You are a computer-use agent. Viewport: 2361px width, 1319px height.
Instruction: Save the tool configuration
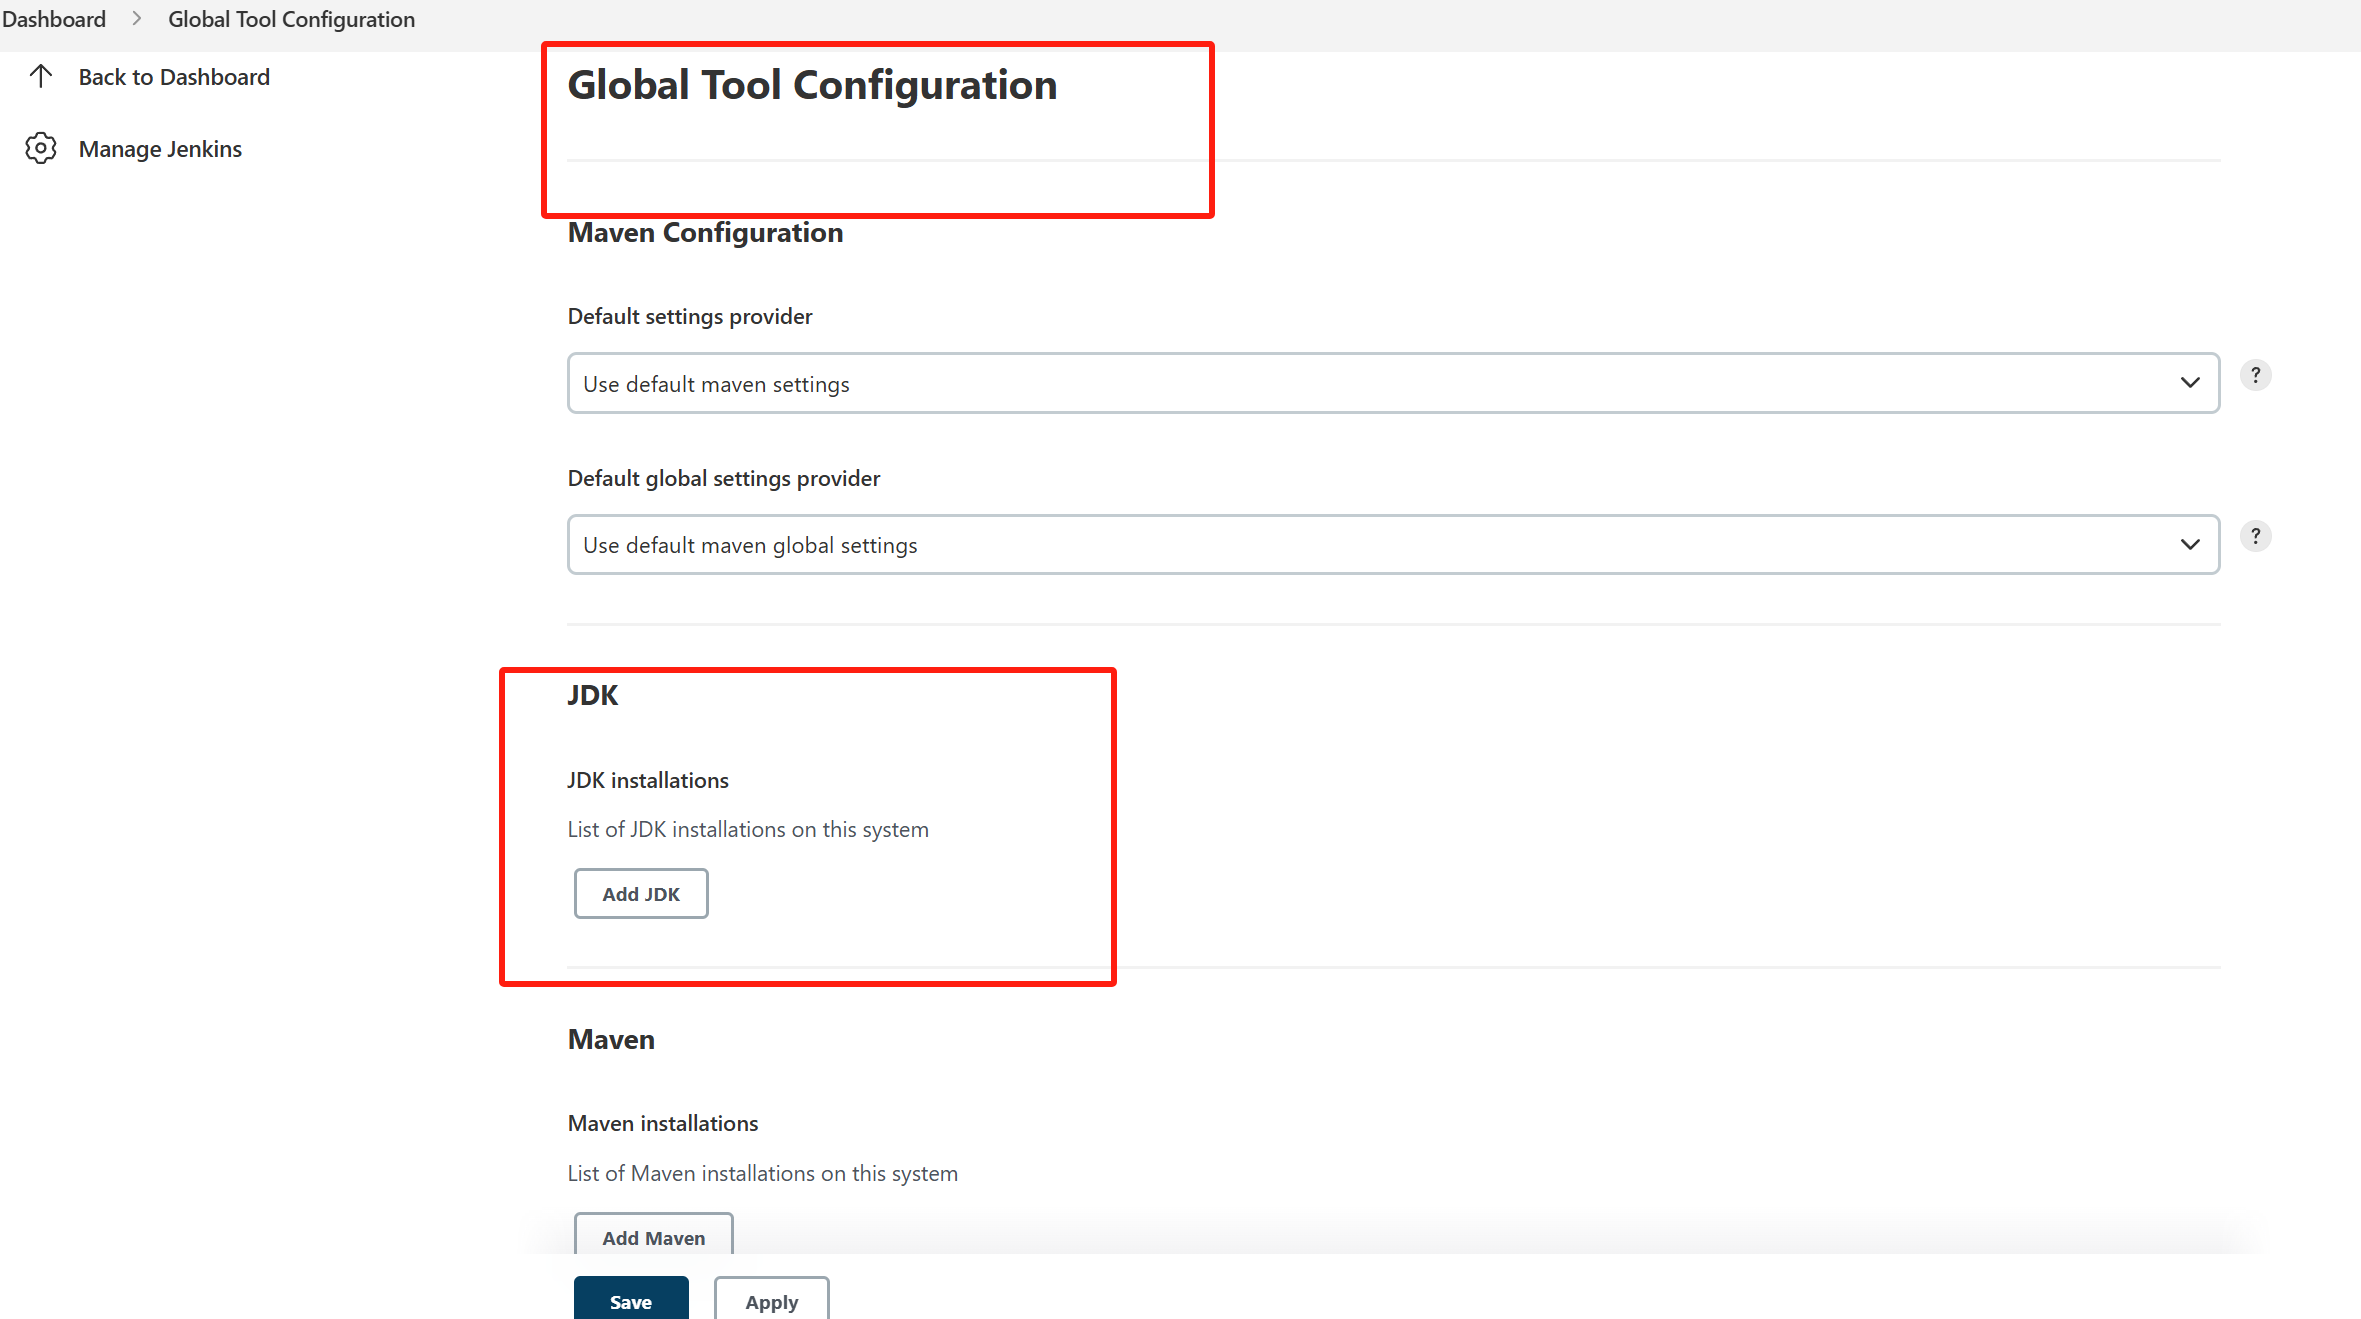pyautogui.click(x=630, y=1300)
